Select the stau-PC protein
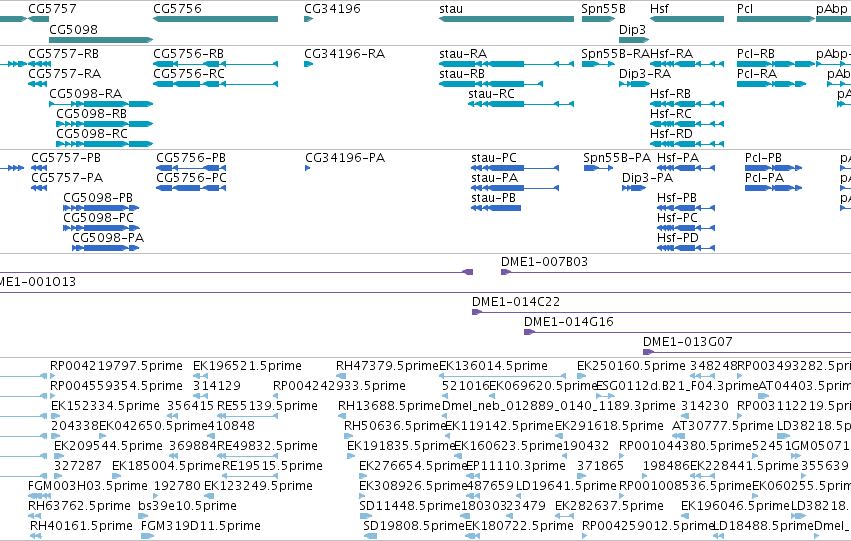The height and width of the screenshot is (541, 851). click(x=515, y=168)
